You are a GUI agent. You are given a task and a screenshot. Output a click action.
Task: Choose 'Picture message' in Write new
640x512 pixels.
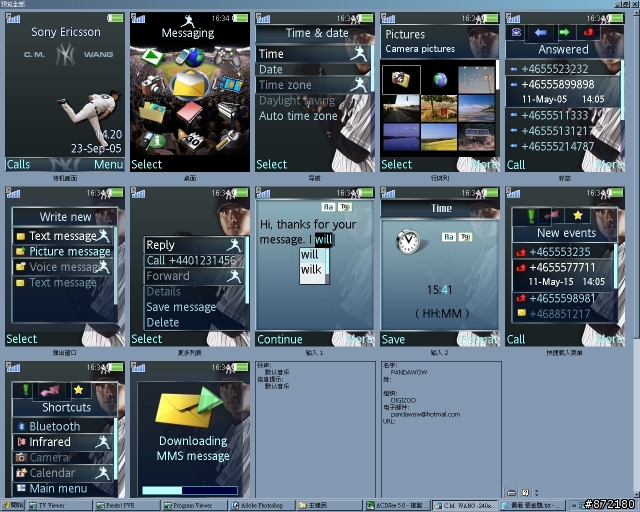click(62, 252)
